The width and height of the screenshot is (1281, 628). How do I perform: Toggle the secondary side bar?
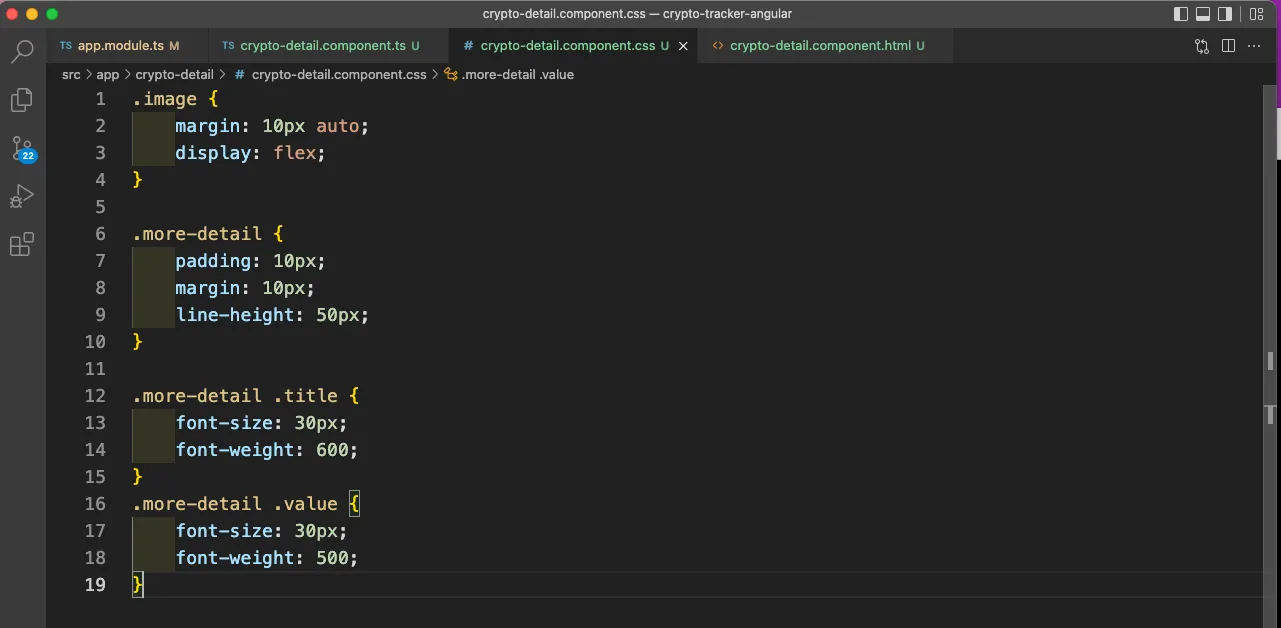(x=1225, y=14)
